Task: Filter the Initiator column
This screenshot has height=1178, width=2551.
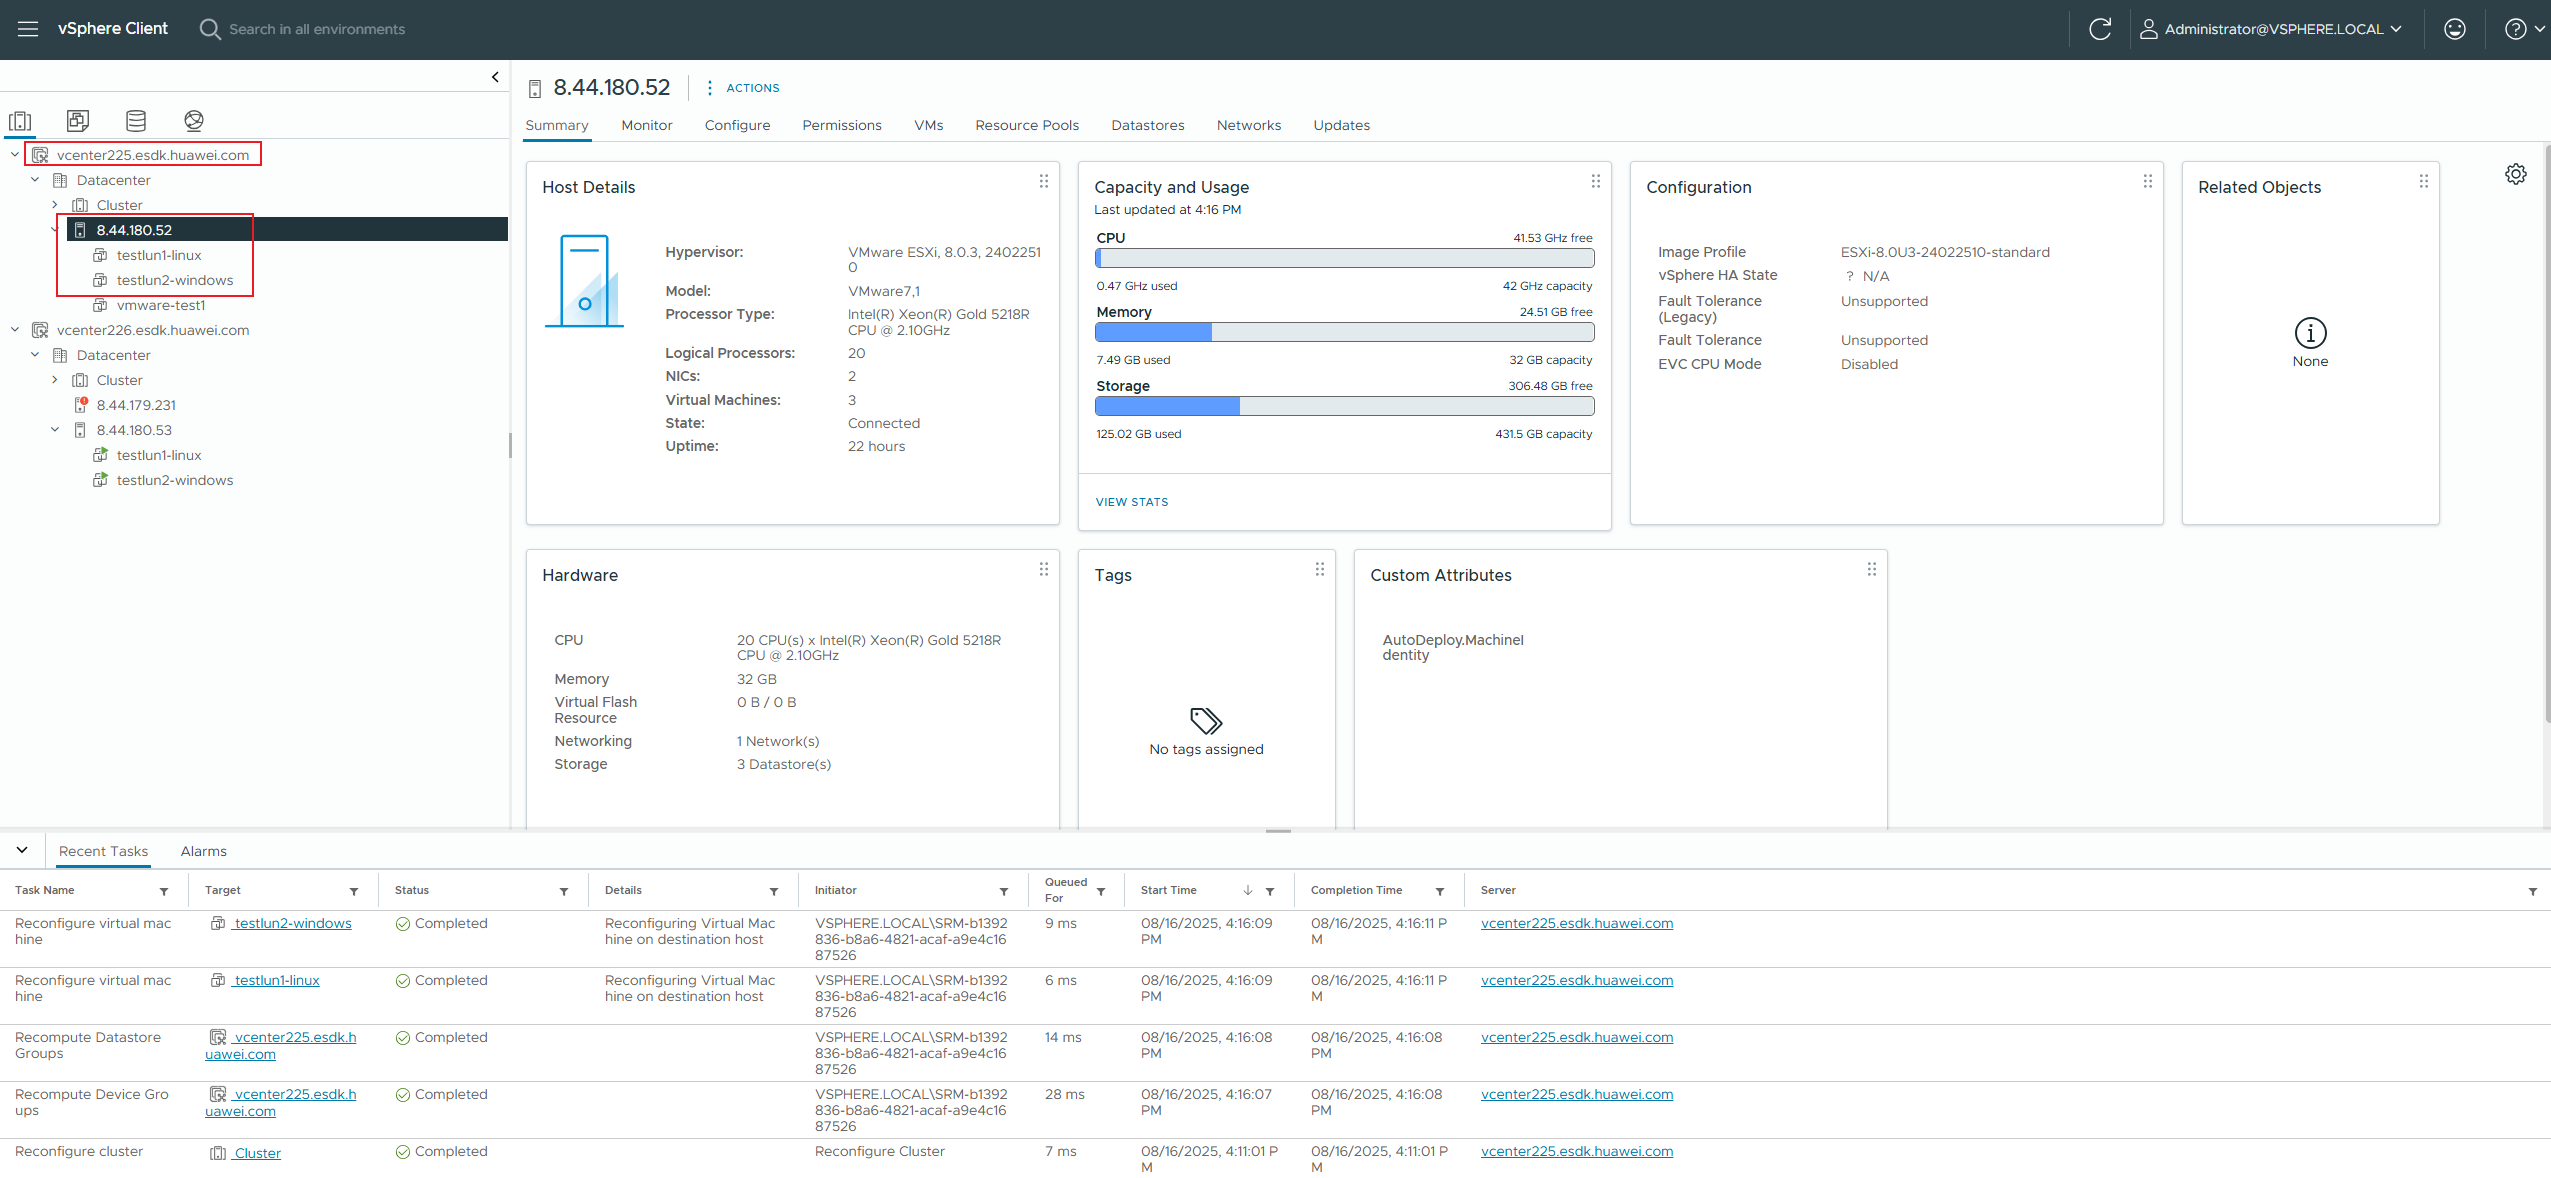Action: [1004, 891]
